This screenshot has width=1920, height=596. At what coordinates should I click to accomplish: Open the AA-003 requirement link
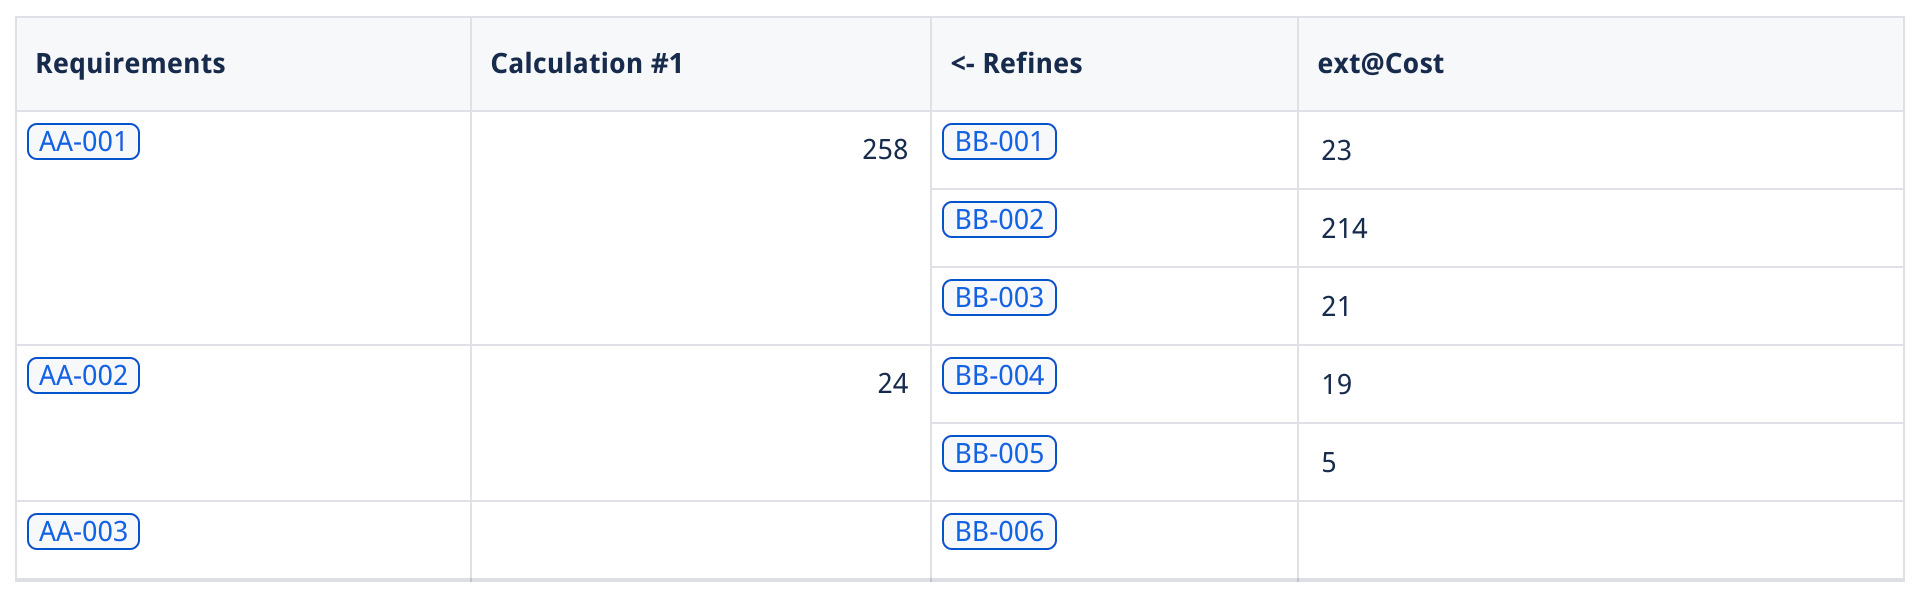83,532
